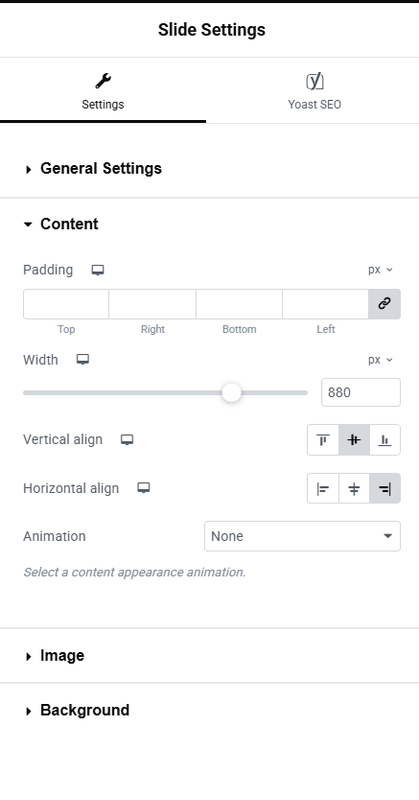This screenshot has width=419, height=800.
Task: Set horizontal align to center
Action: coord(354,489)
